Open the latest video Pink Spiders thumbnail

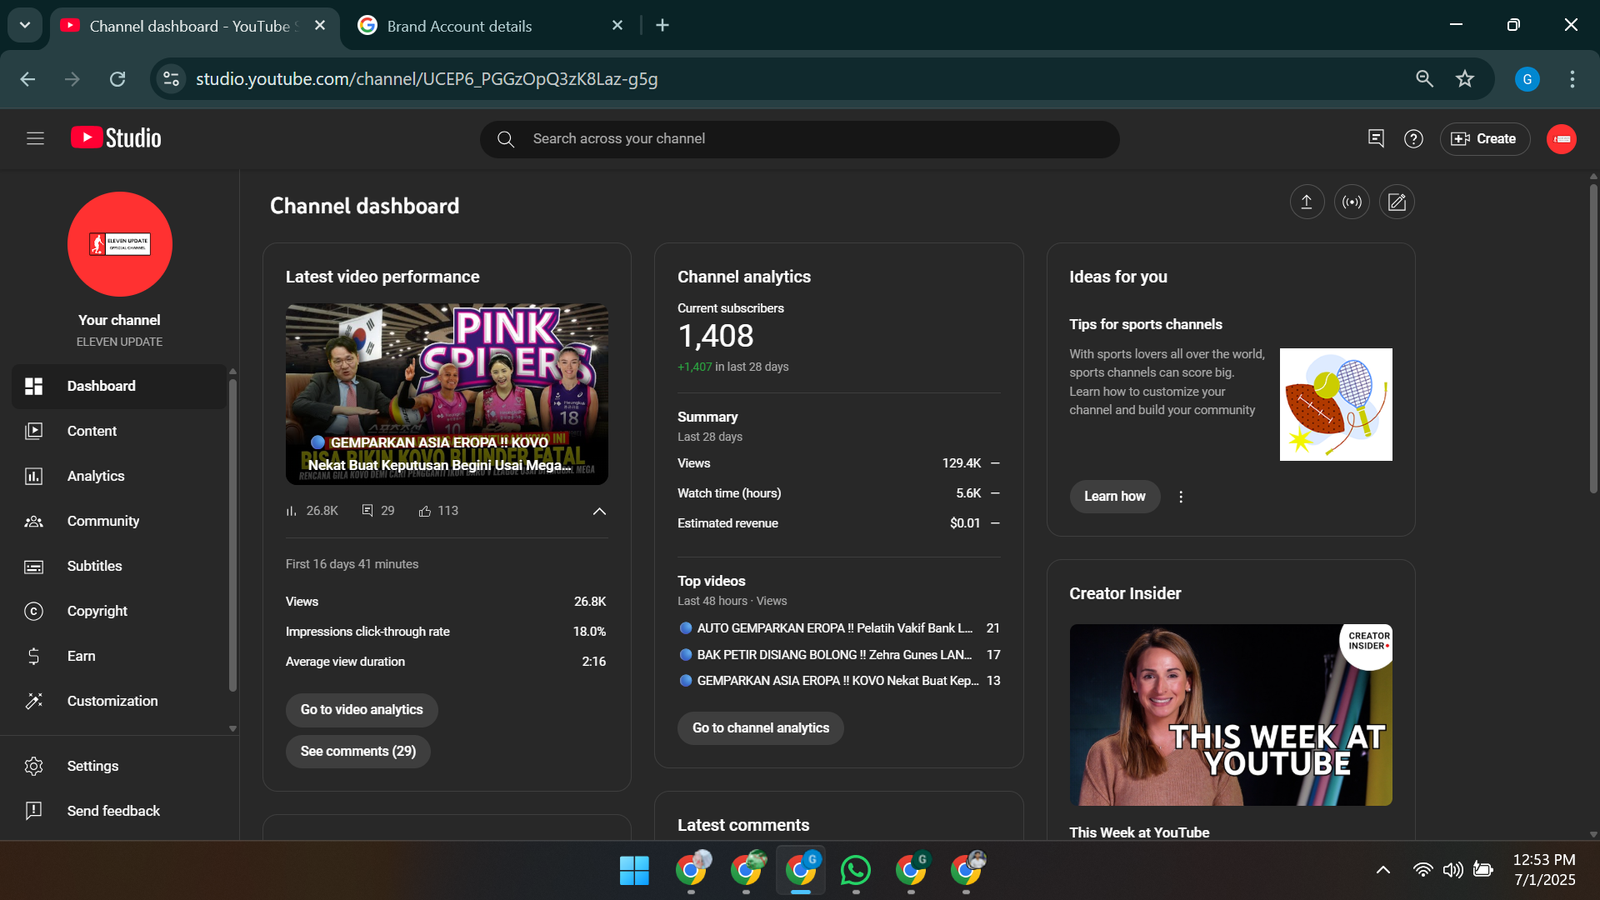(x=447, y=394)
